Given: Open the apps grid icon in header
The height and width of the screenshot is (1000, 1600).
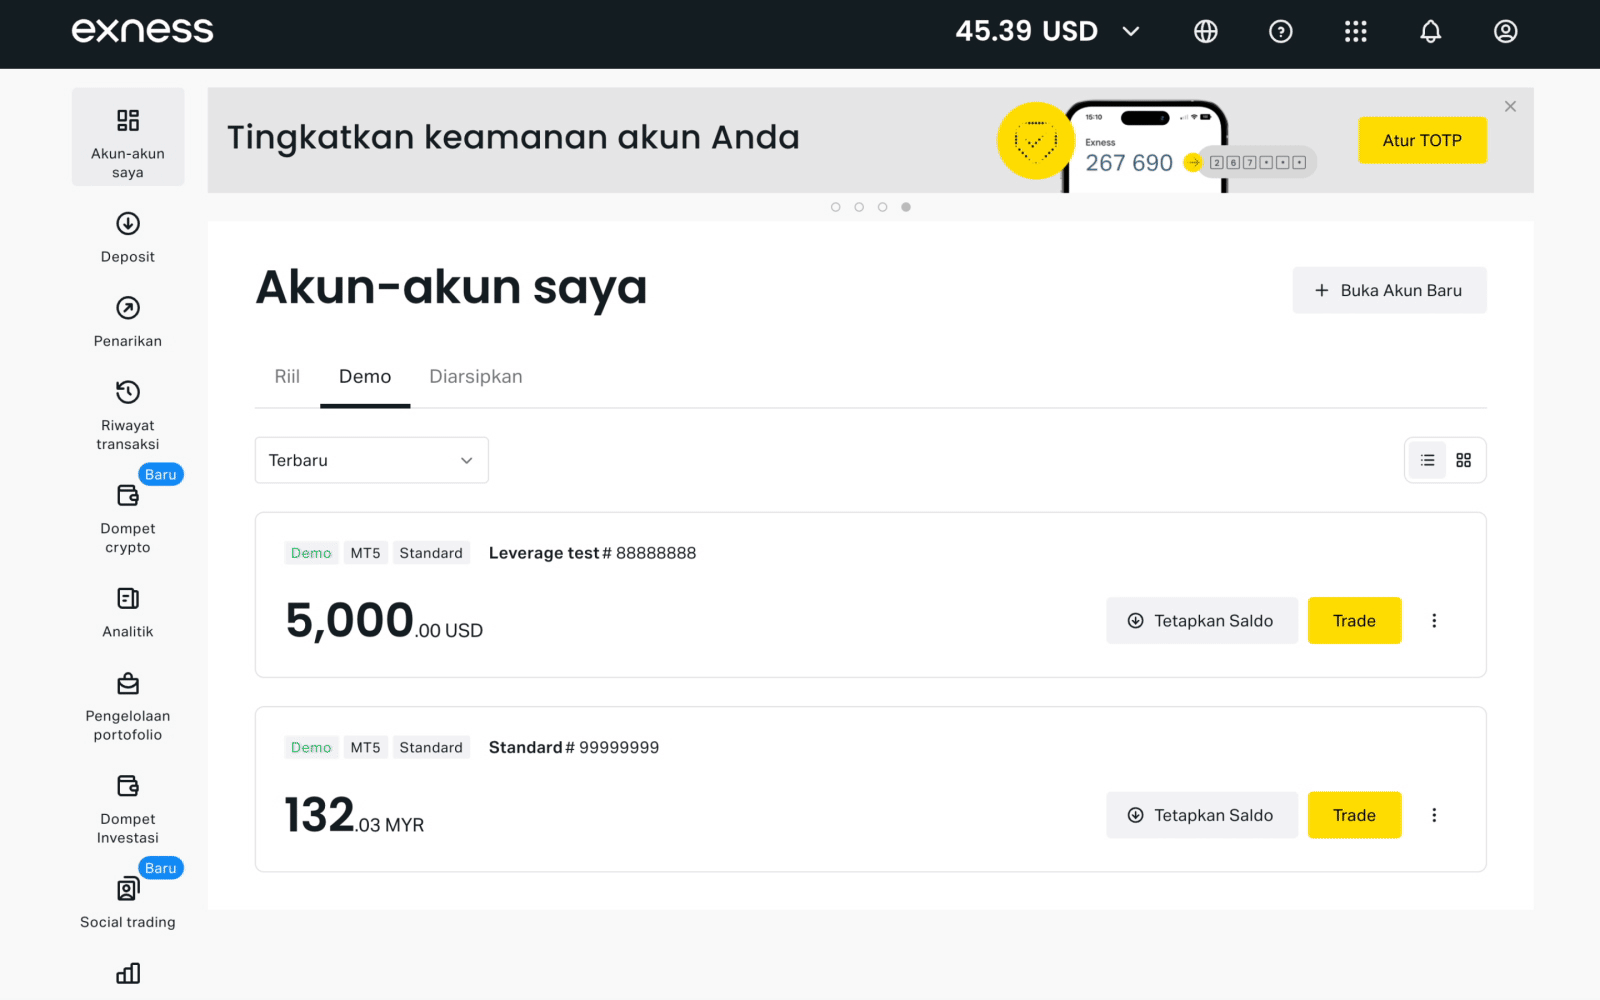Looking at the screenshot, I should [x=1355, y=32].
